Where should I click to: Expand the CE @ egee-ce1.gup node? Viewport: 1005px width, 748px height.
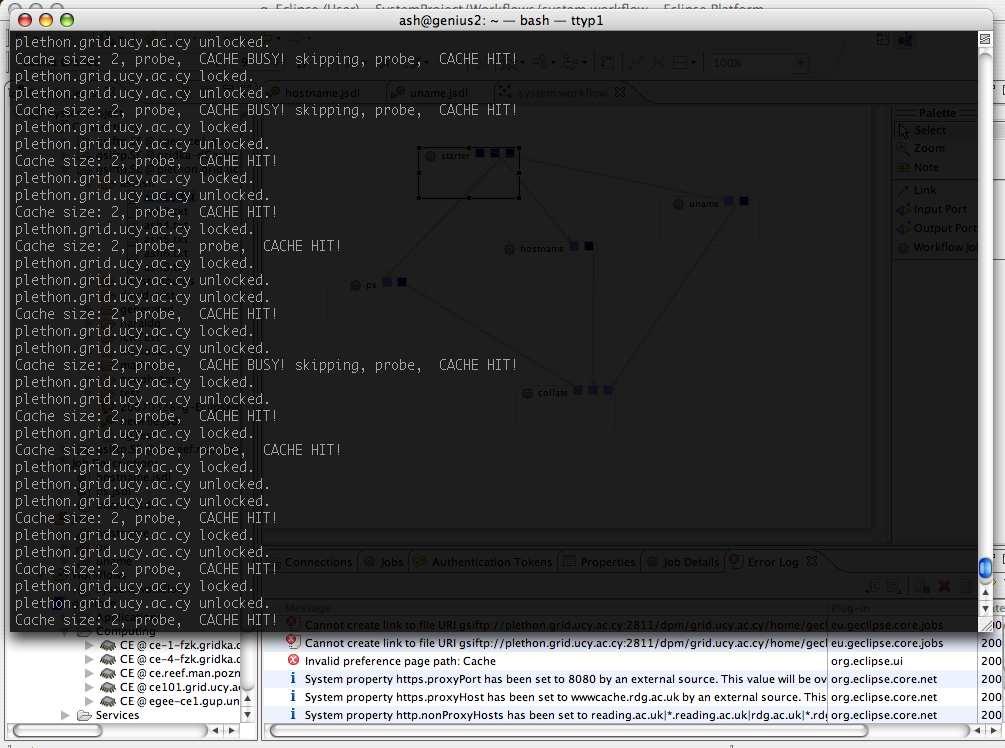point(89,701)
